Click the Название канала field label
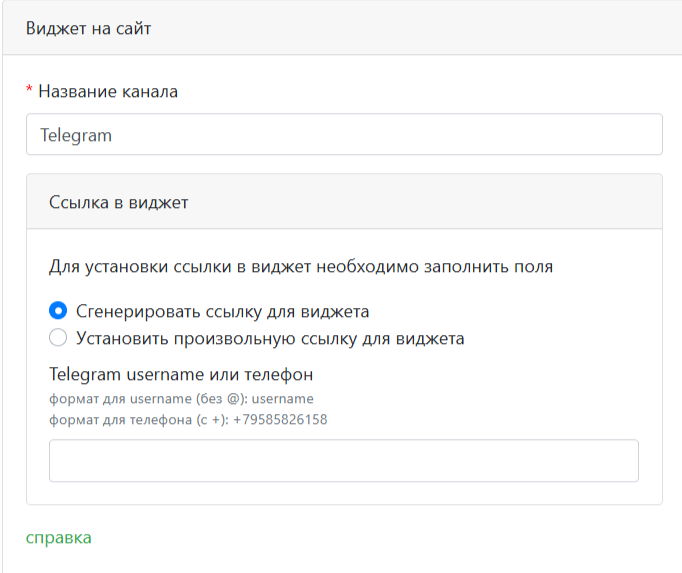 (108, 91)
